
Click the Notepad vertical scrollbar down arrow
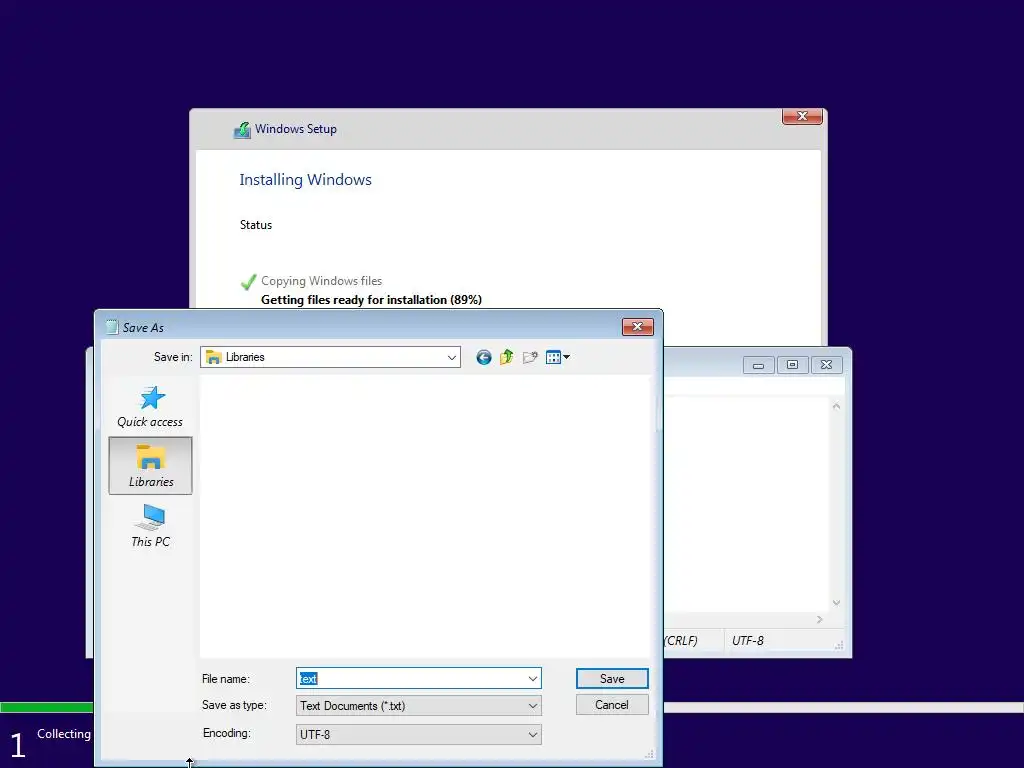(836, 603)
